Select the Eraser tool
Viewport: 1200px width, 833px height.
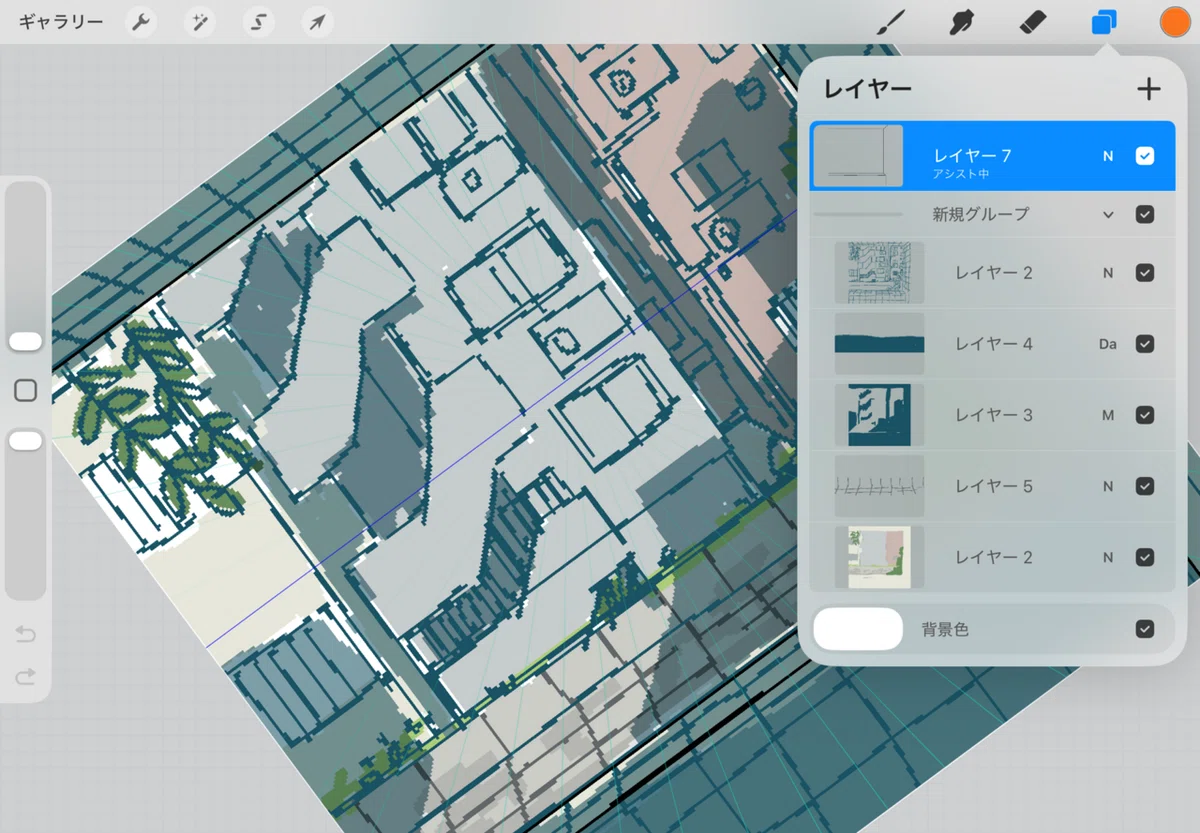pyautogui.click(x=1033, y=22)
